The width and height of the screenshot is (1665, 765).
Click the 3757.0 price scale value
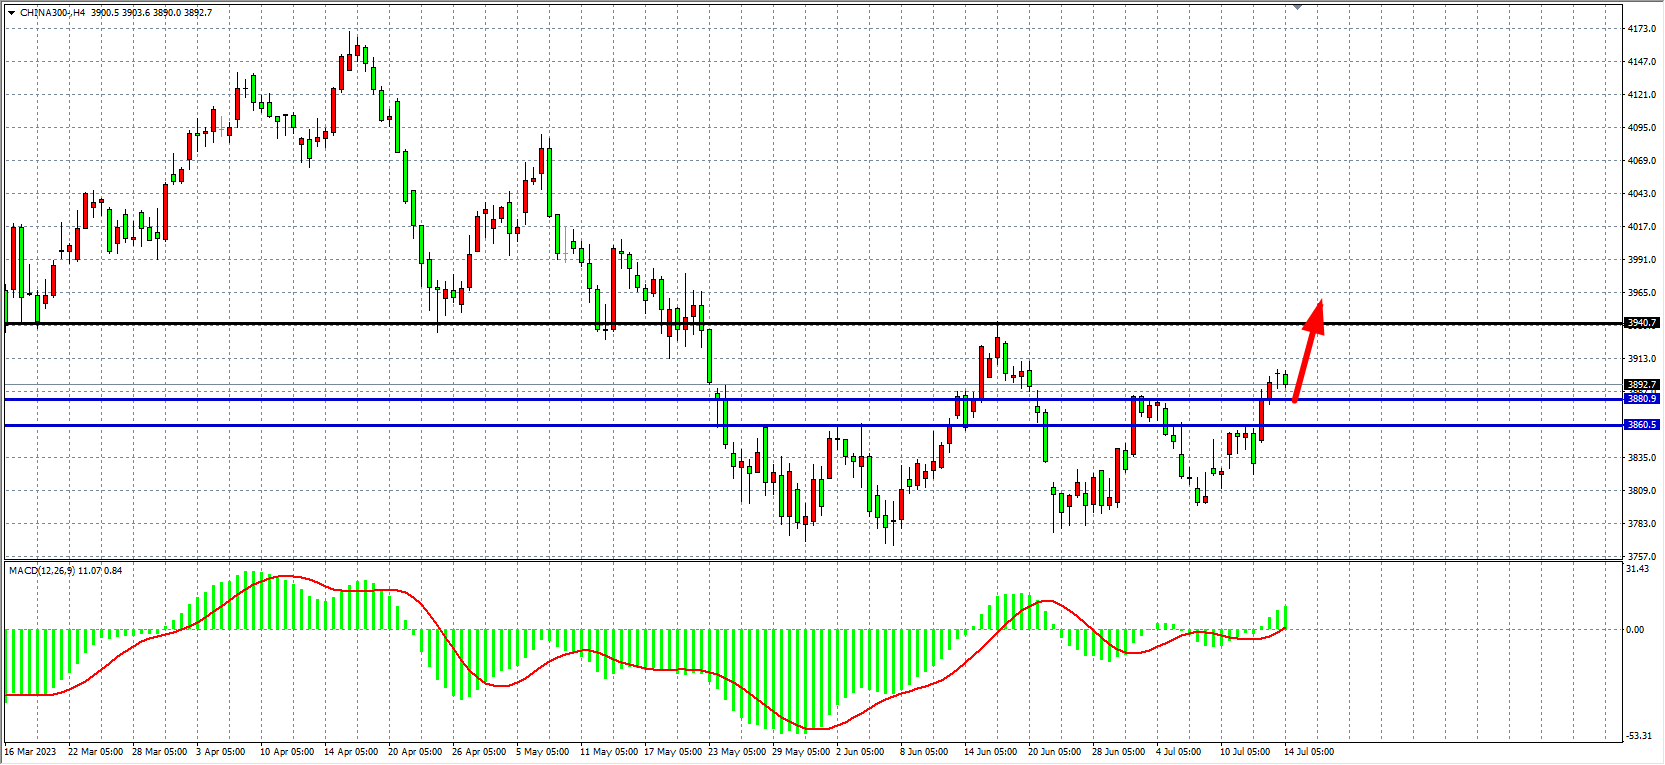[1641, 557]
